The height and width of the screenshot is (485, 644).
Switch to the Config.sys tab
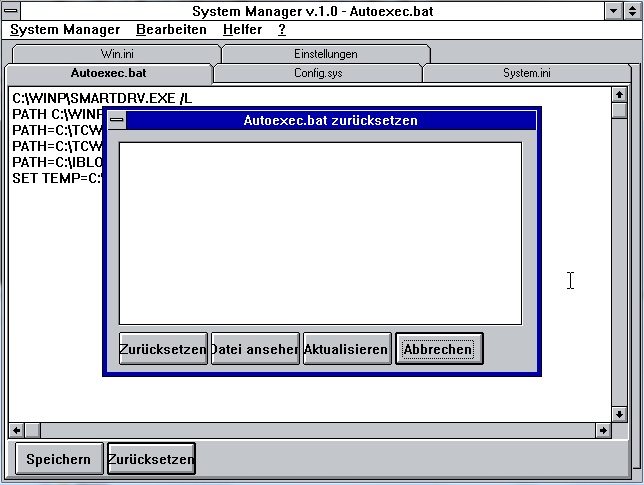click(x=317, y=74)
